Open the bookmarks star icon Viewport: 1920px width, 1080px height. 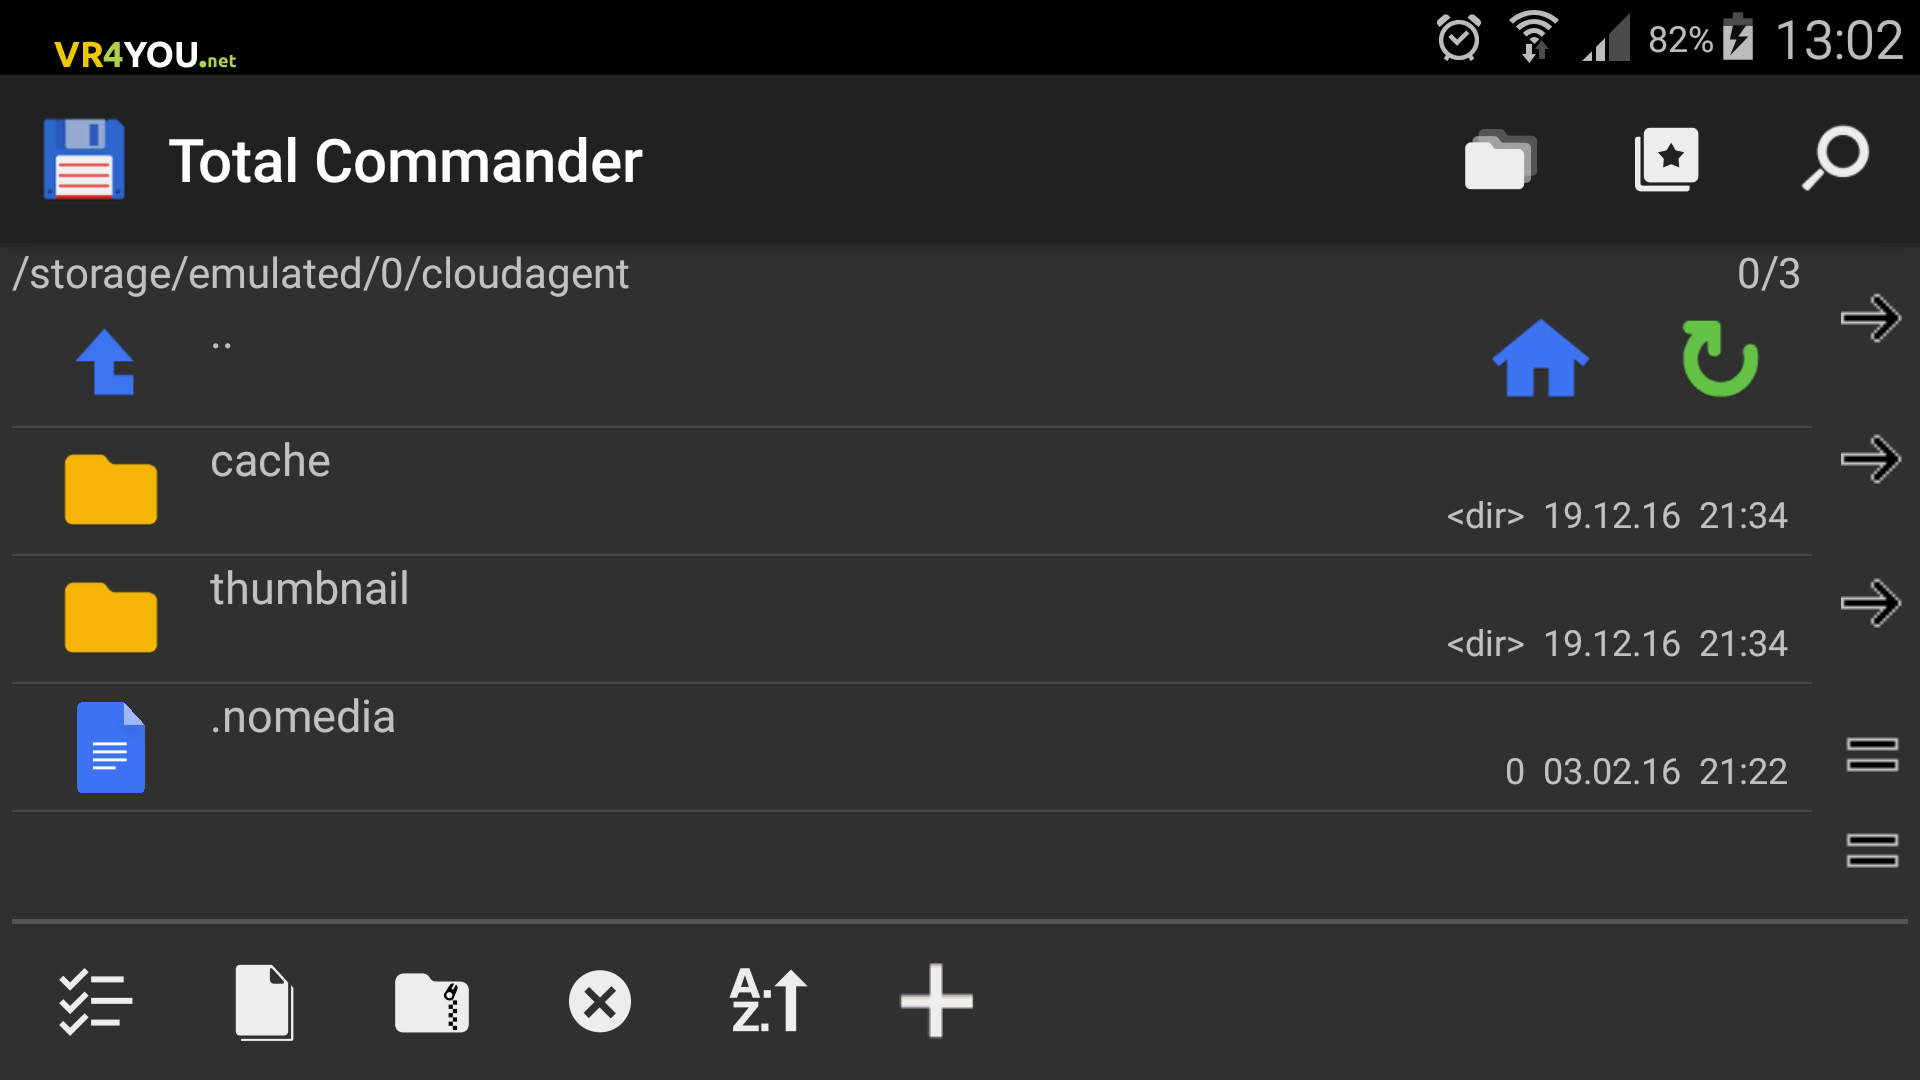click(x=1666, y=159)
